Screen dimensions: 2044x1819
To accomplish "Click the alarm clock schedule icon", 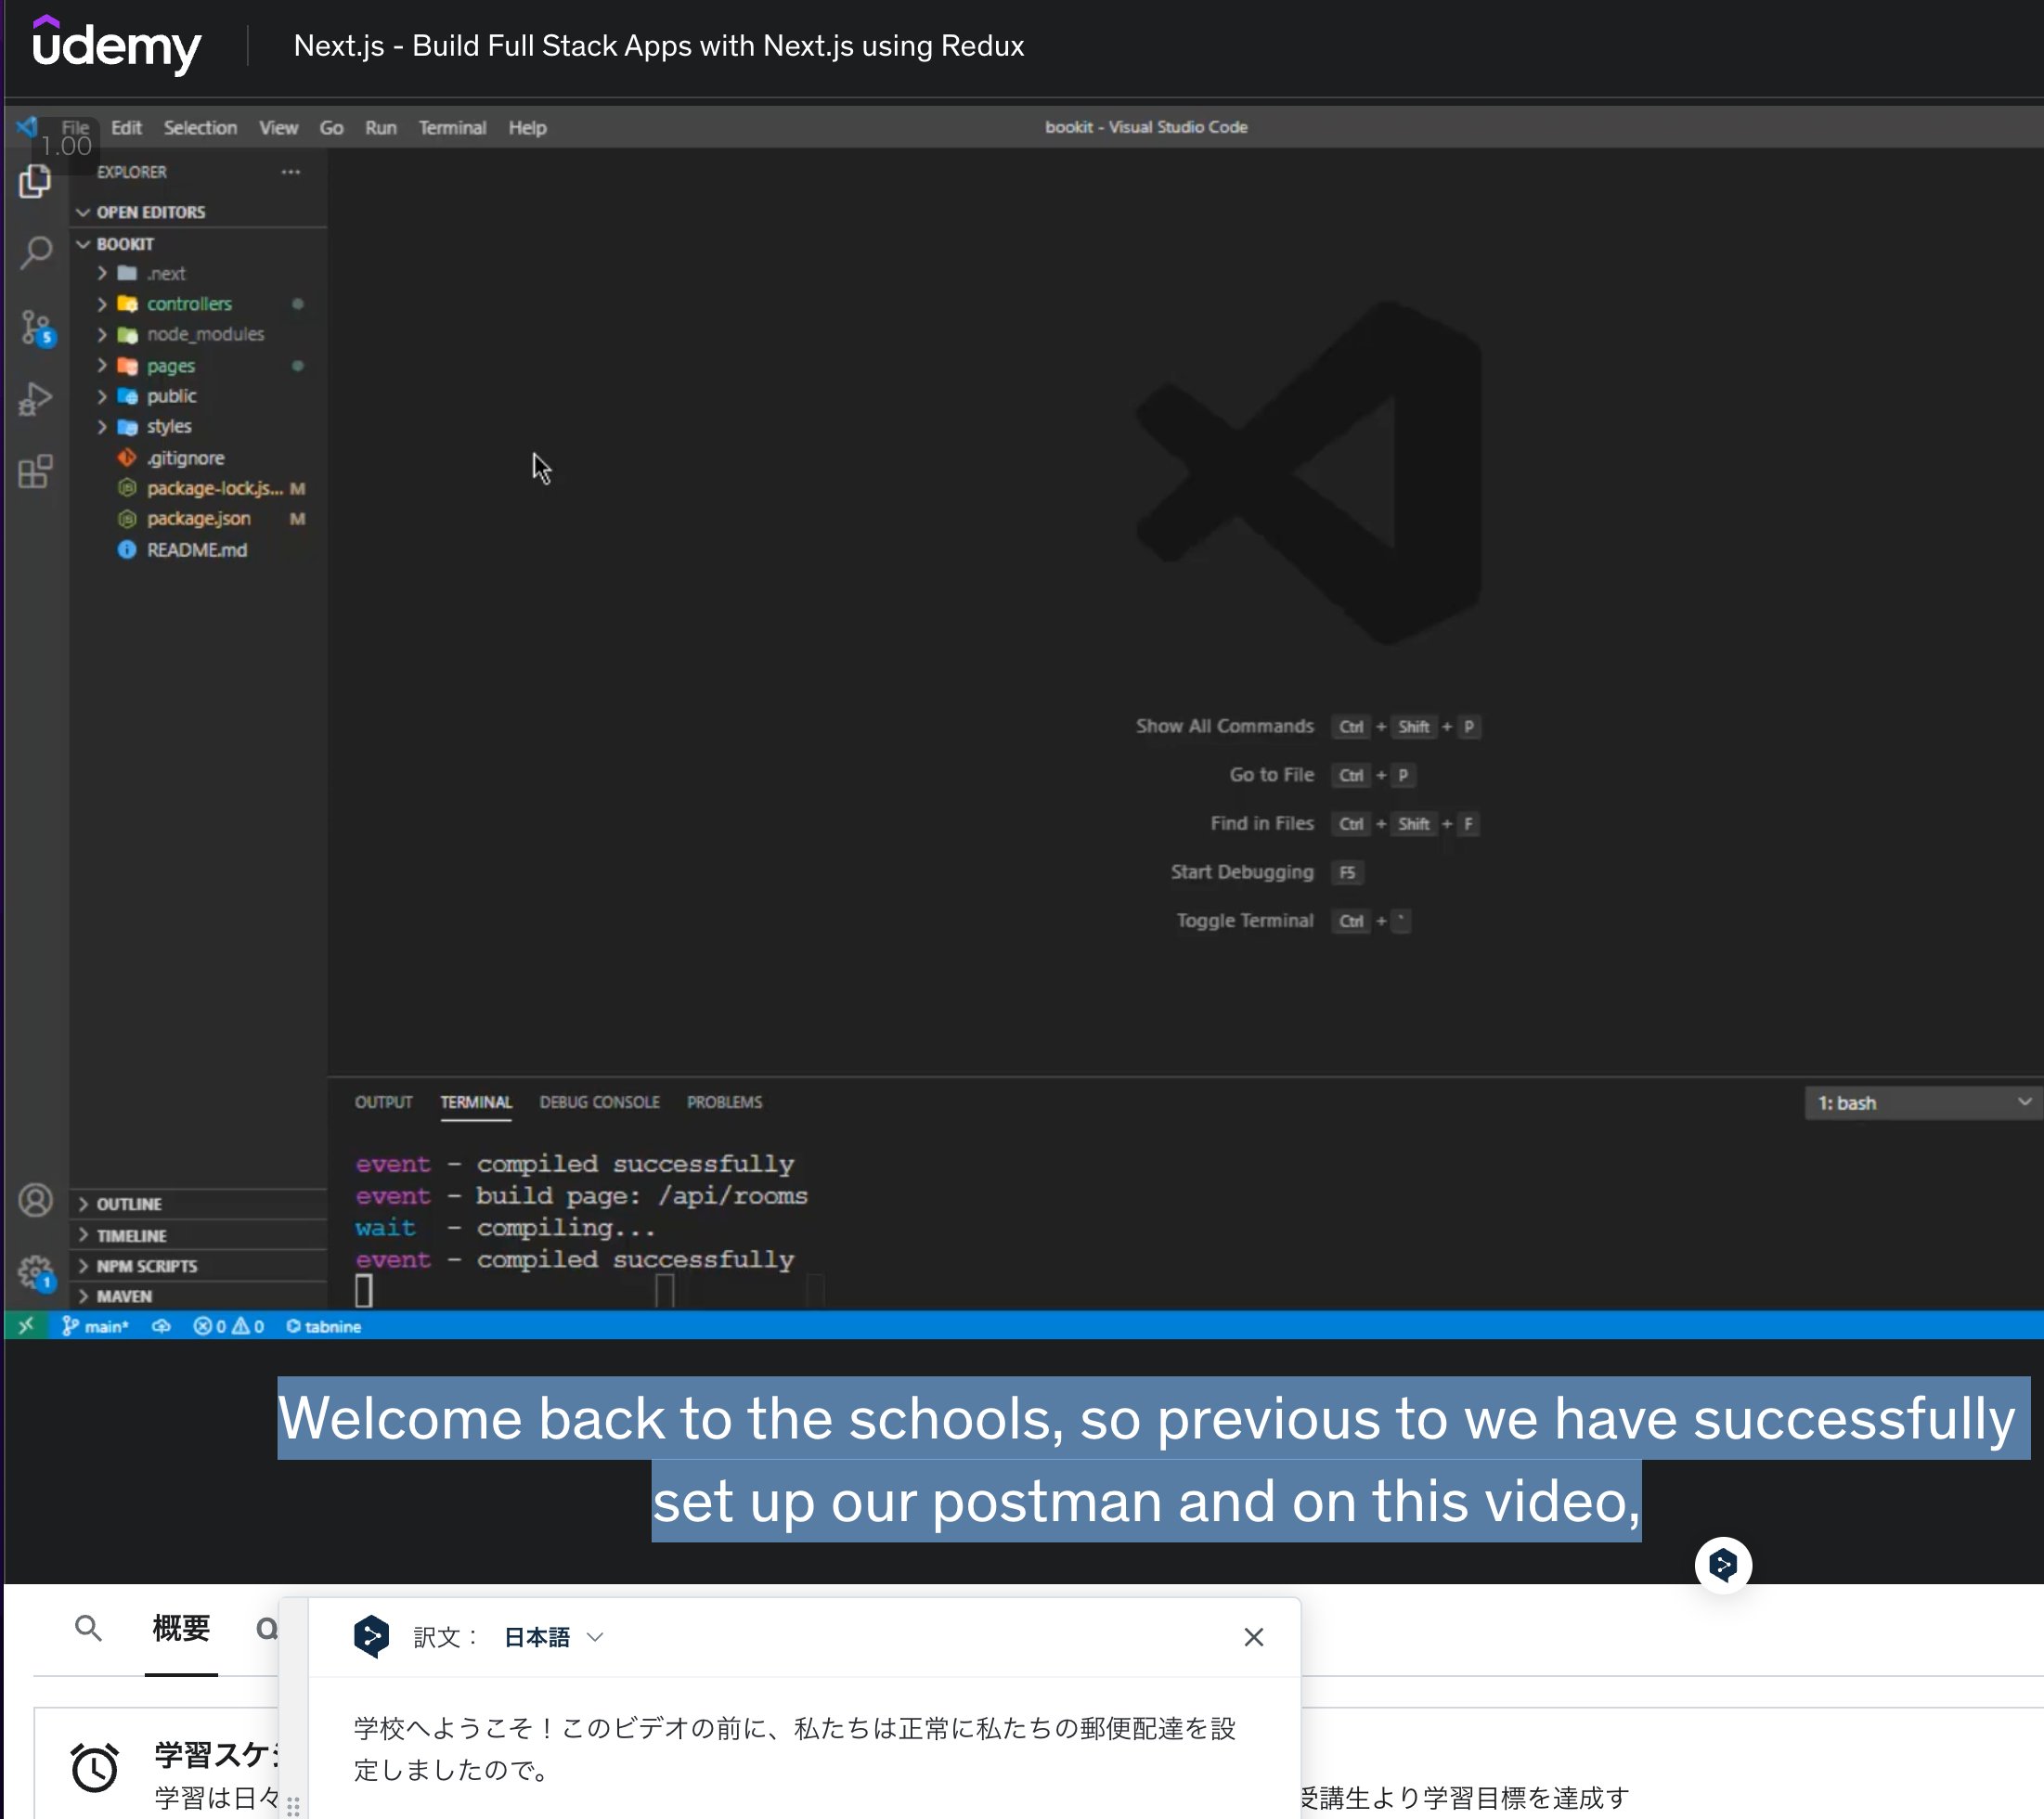I will tap(94, 1768).
